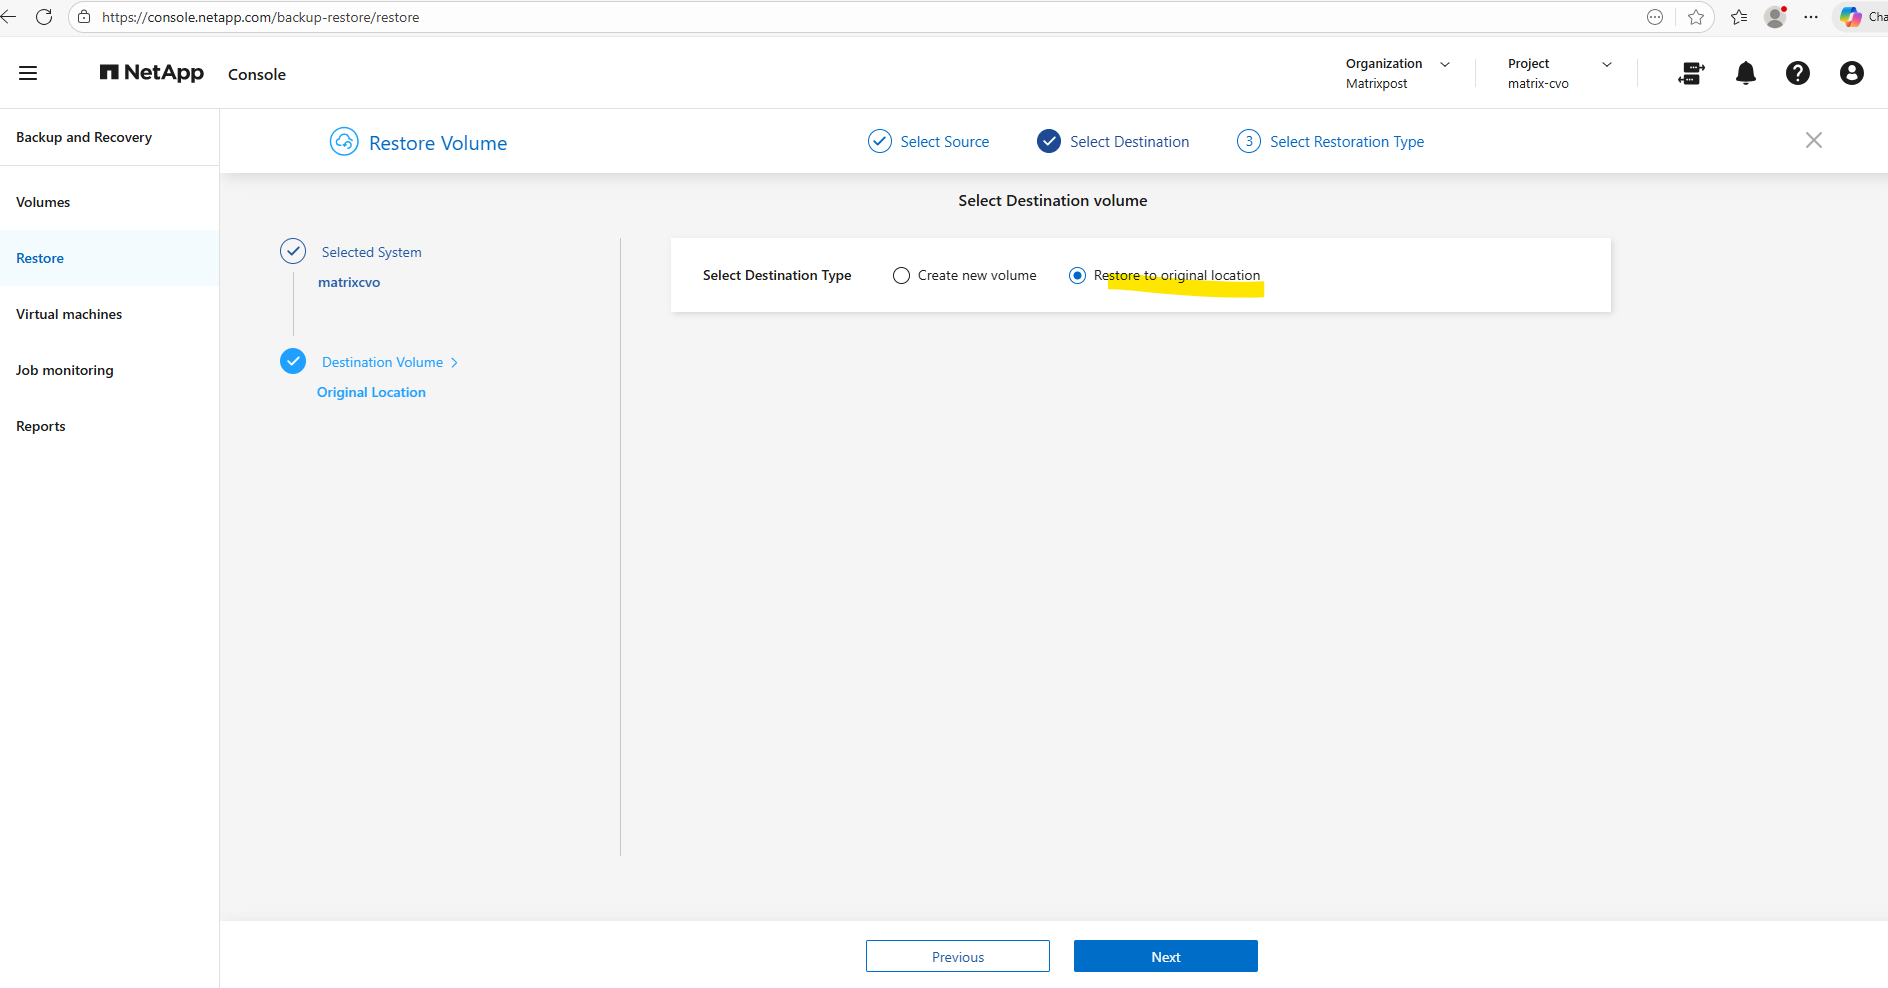Click the Next button
Image resolution: width=1888 pixels, height=988 pixels.
(x=1165, y=956)
